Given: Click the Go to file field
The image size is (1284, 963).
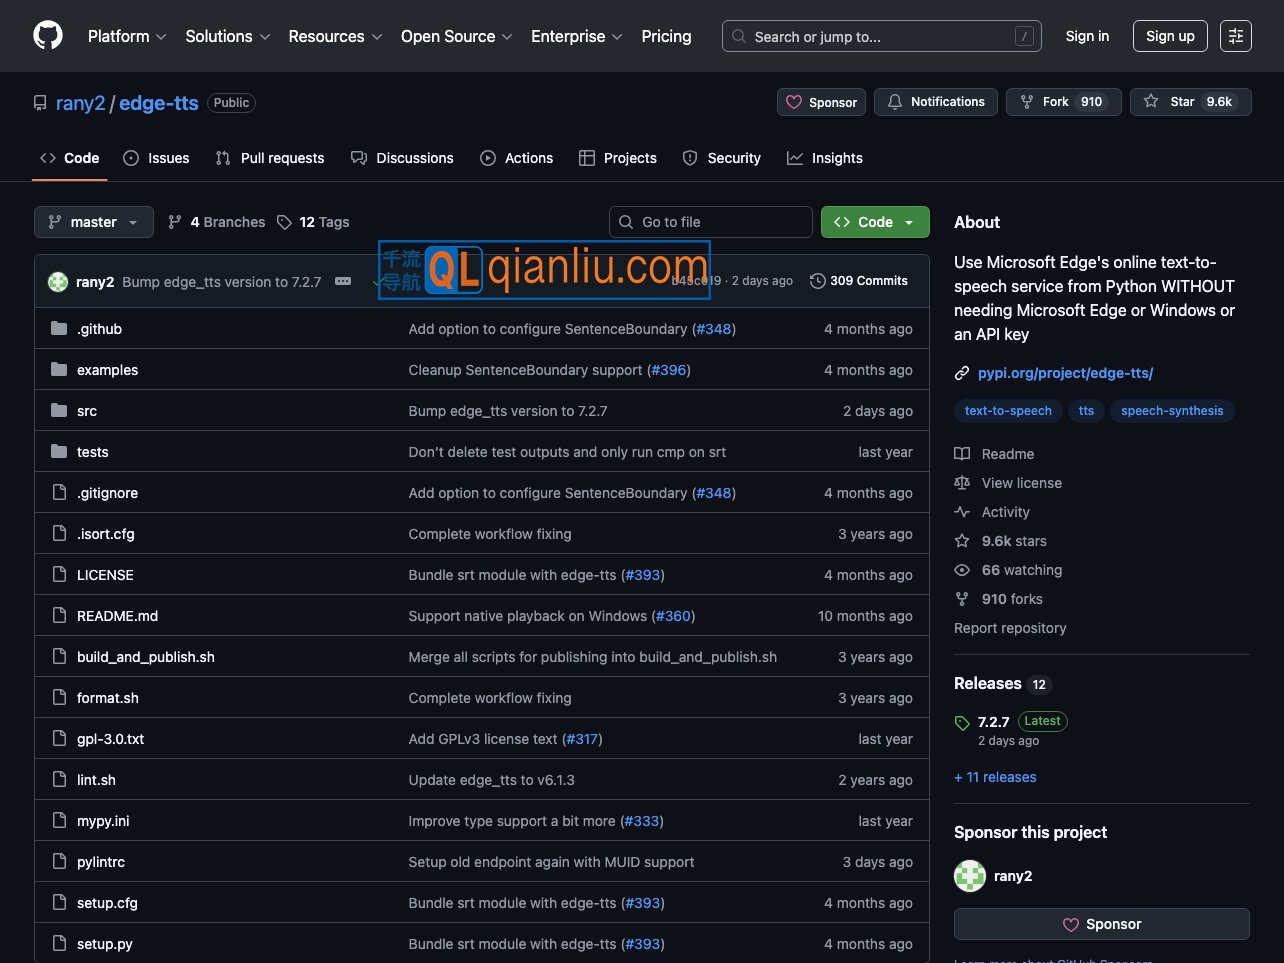Looking at the screenshot, I should coord(711,222).
